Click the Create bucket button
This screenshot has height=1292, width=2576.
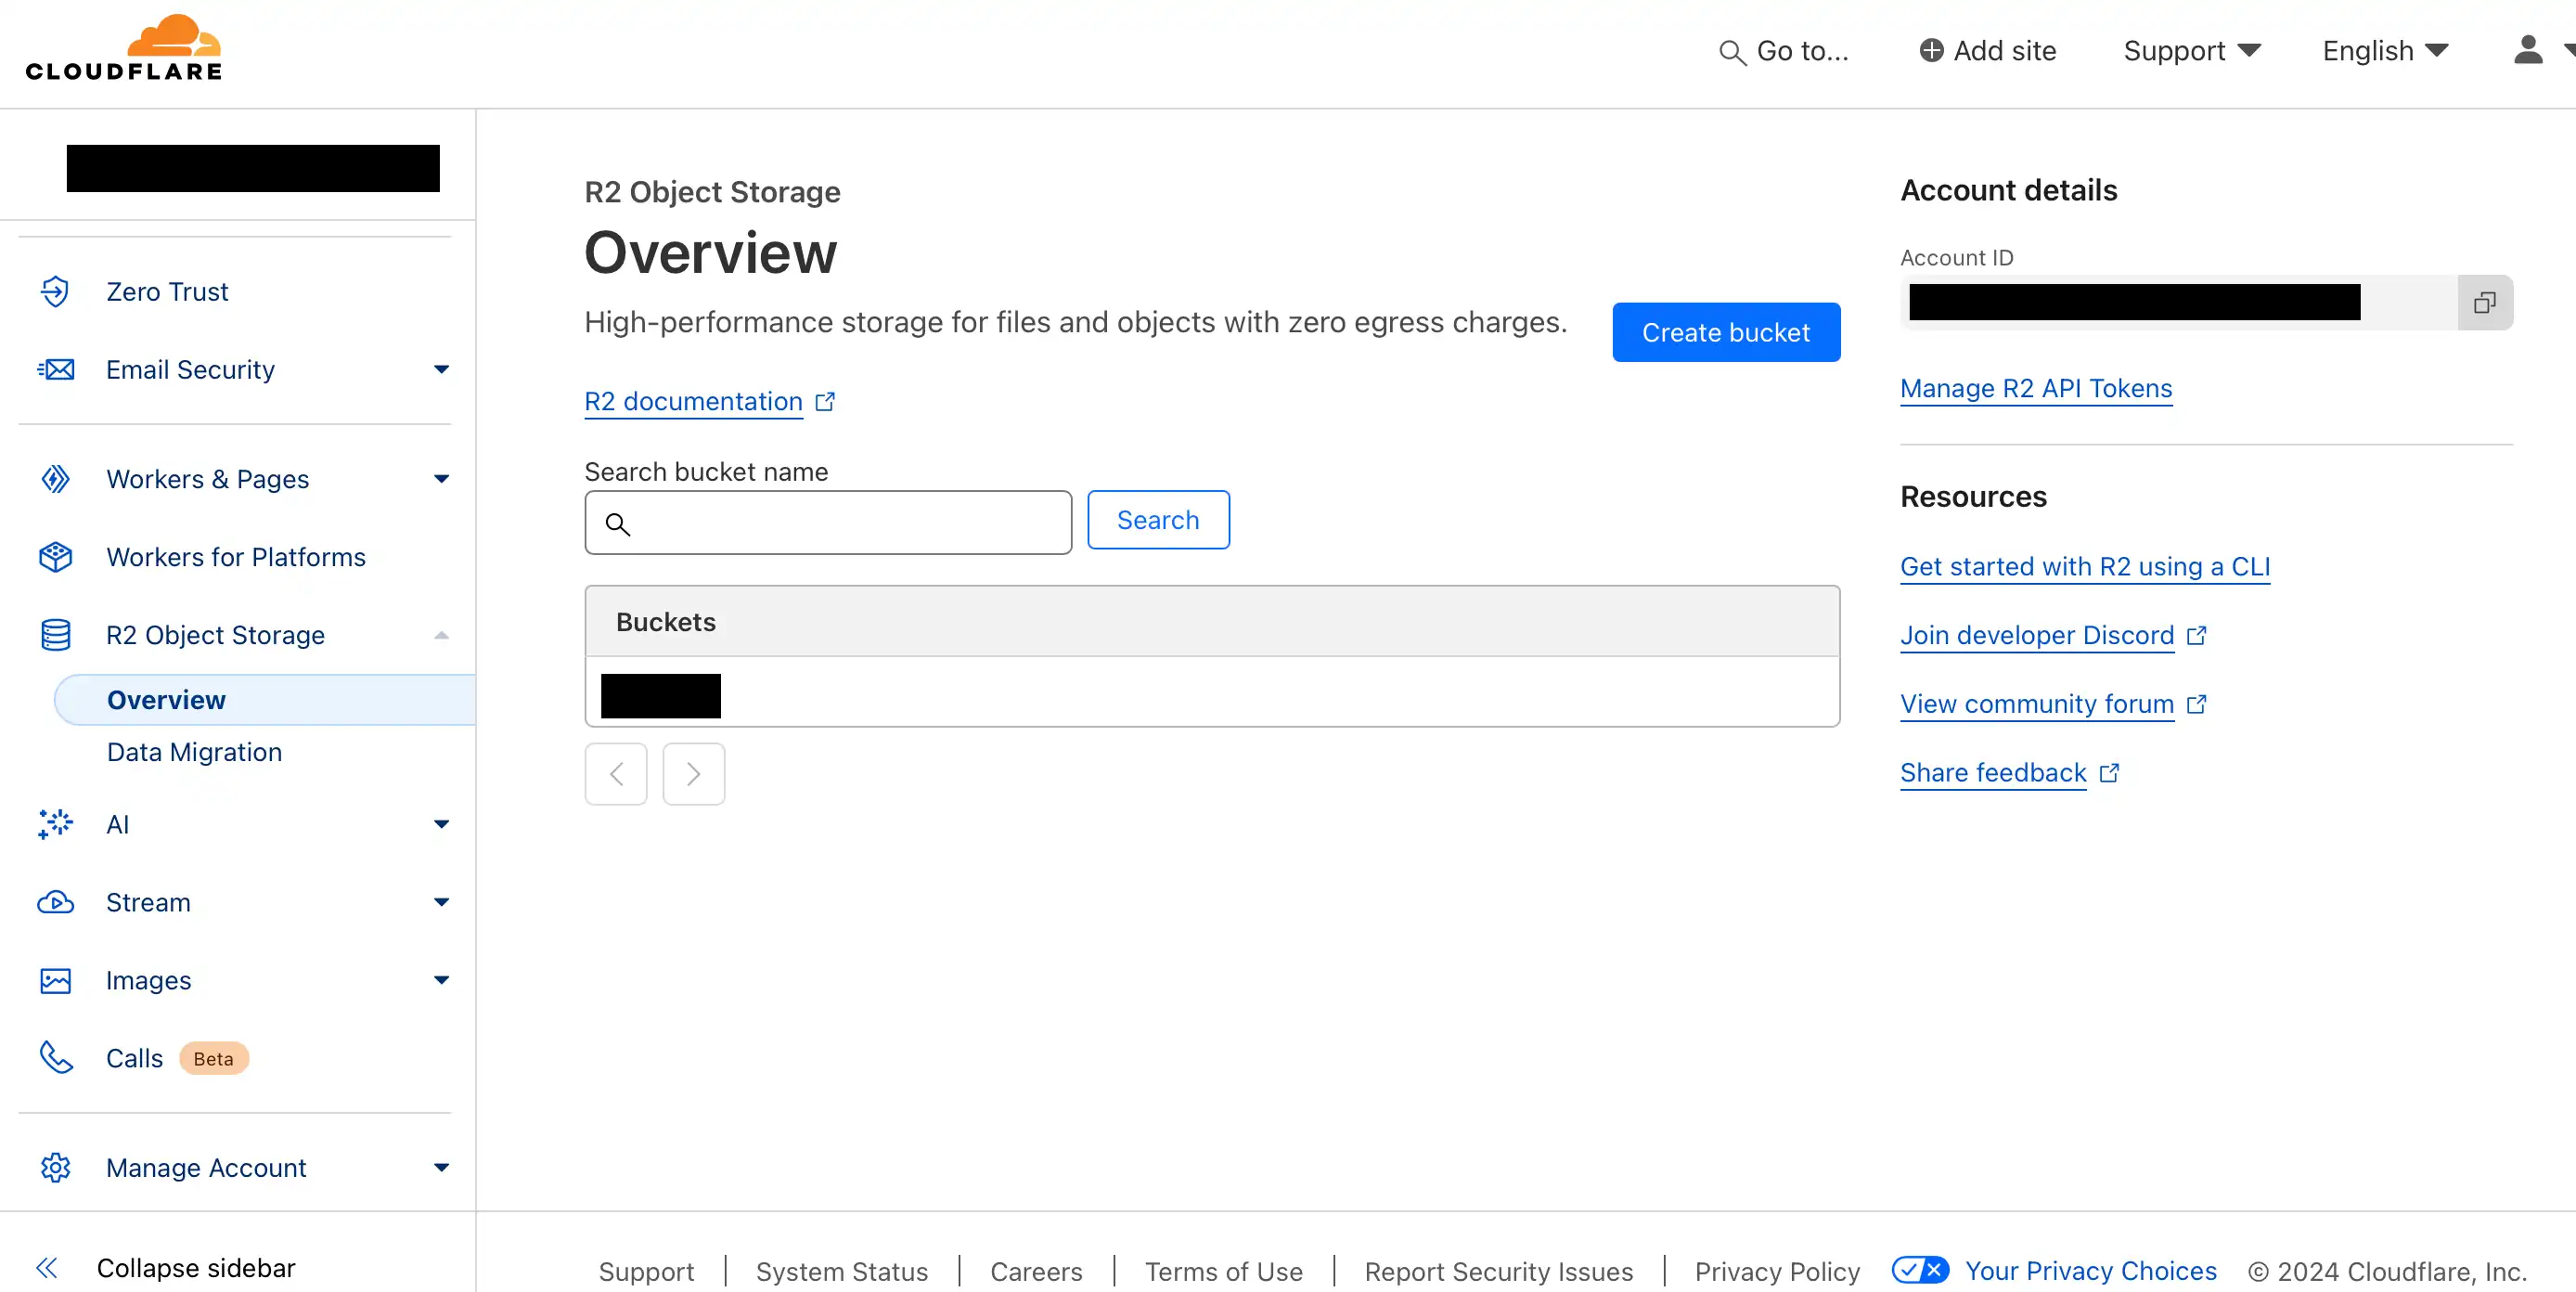coord(1726,331)
